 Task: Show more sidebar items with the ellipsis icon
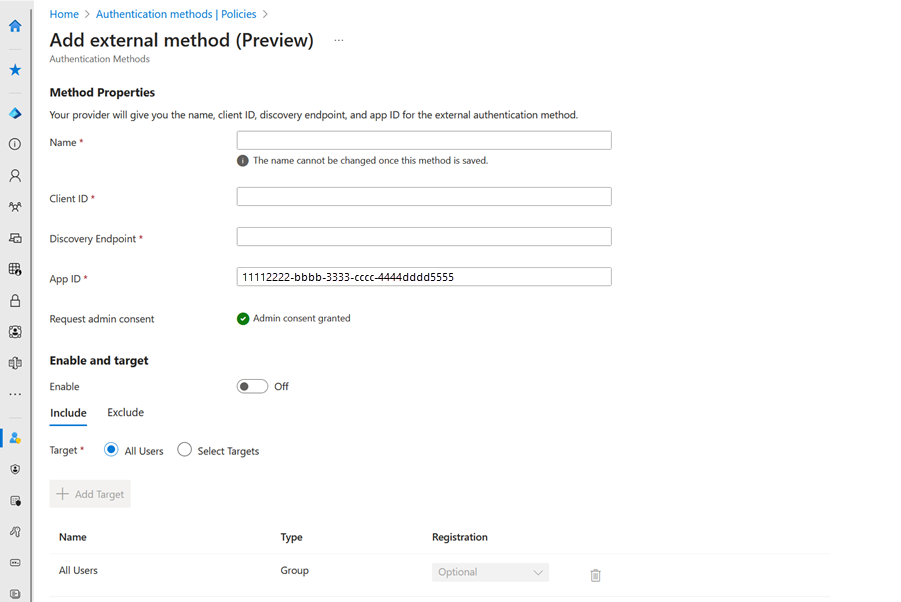[14, 394]
